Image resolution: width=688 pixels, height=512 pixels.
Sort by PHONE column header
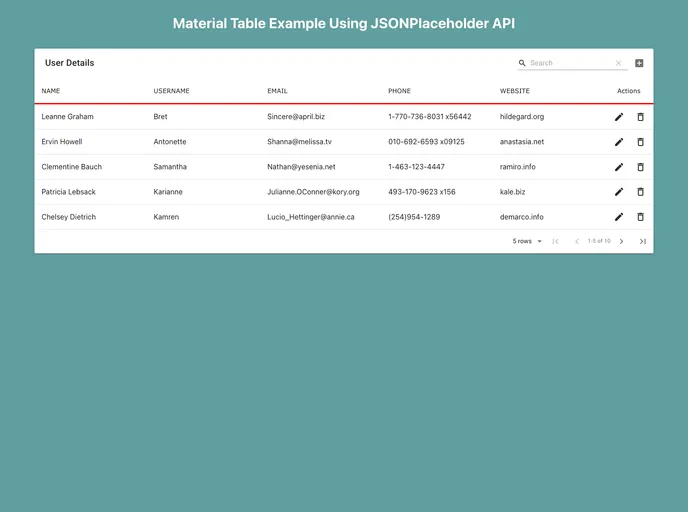[x=399, y=91]
